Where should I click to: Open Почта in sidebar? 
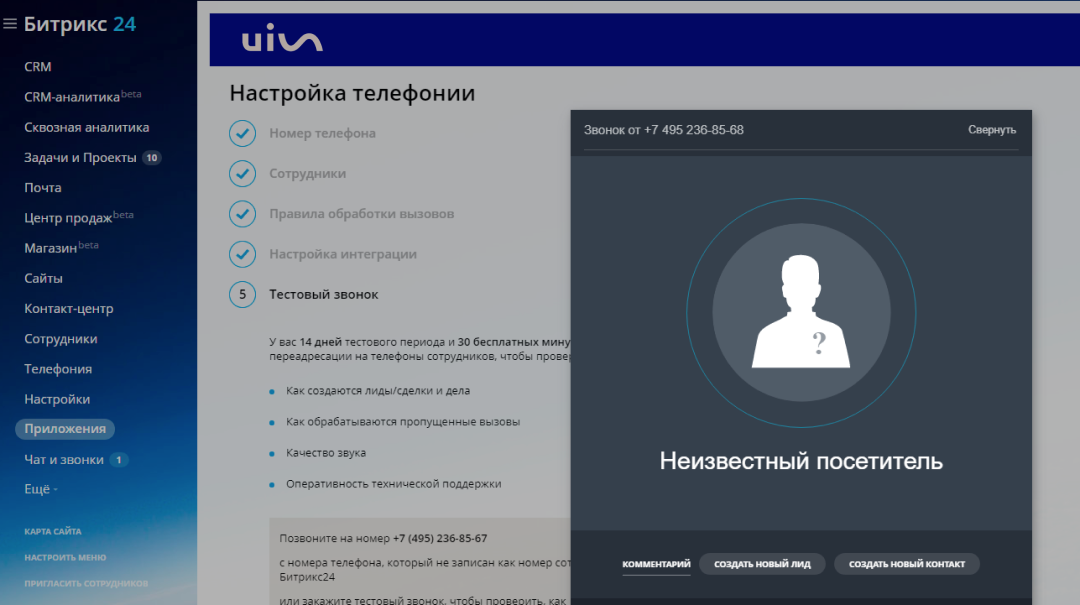coord(43,187)
